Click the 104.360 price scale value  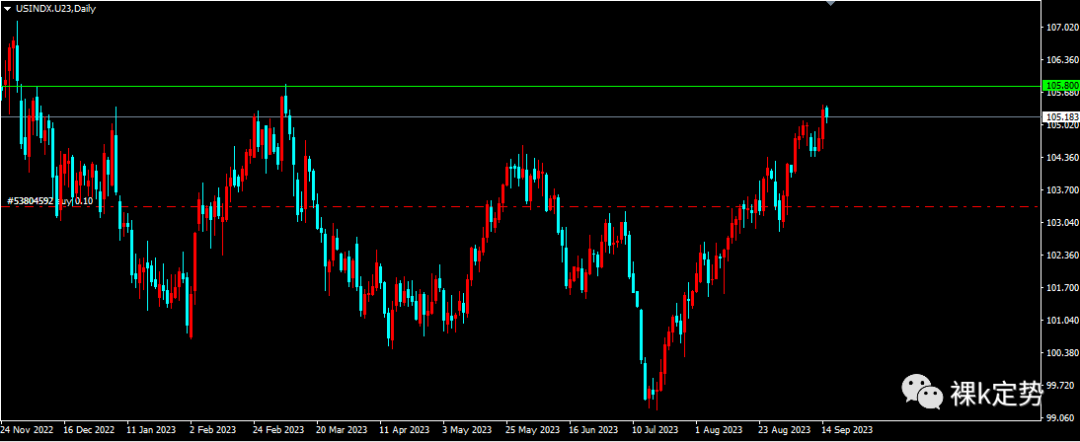(1061, 158)
